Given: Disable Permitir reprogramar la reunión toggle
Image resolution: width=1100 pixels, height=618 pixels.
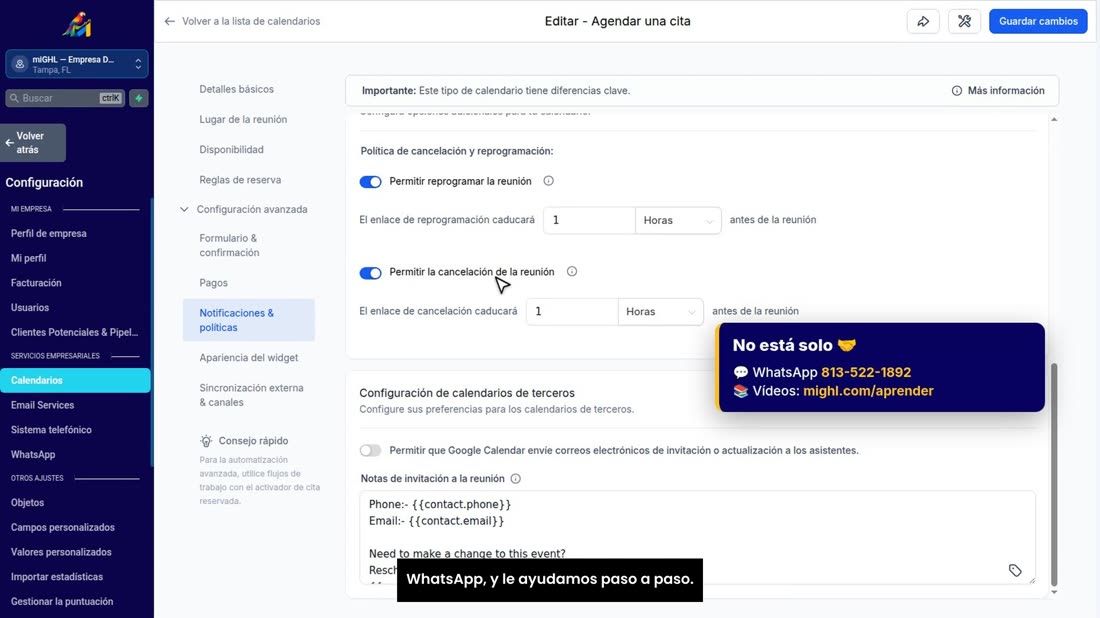Looking at the screenshot, I should [370, 182].
